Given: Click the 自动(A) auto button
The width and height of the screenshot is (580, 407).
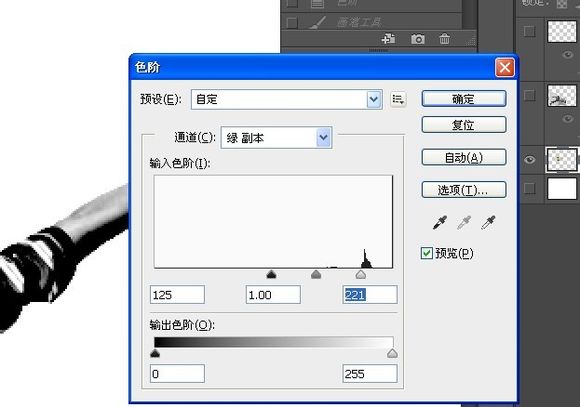Looking at the screenshot, I should tap(464, 157).
